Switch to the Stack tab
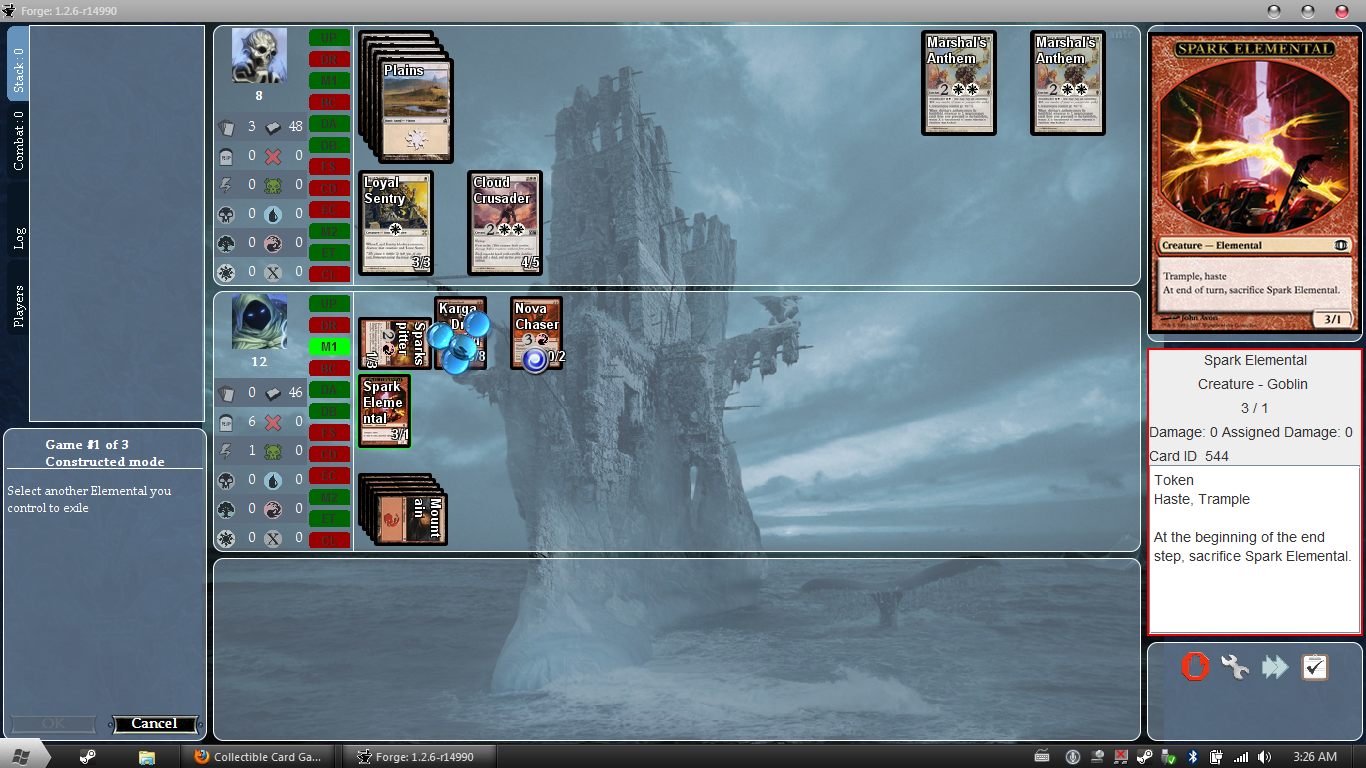 18,64
